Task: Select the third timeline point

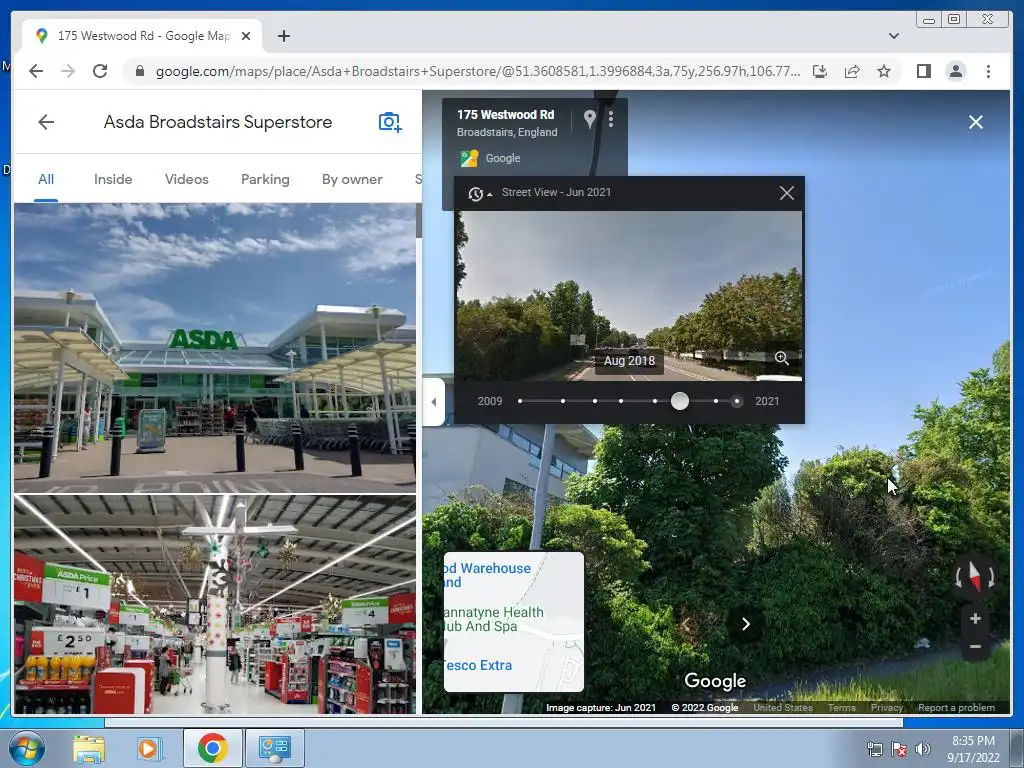Action: pyautogui.click(x=595, y=401)
